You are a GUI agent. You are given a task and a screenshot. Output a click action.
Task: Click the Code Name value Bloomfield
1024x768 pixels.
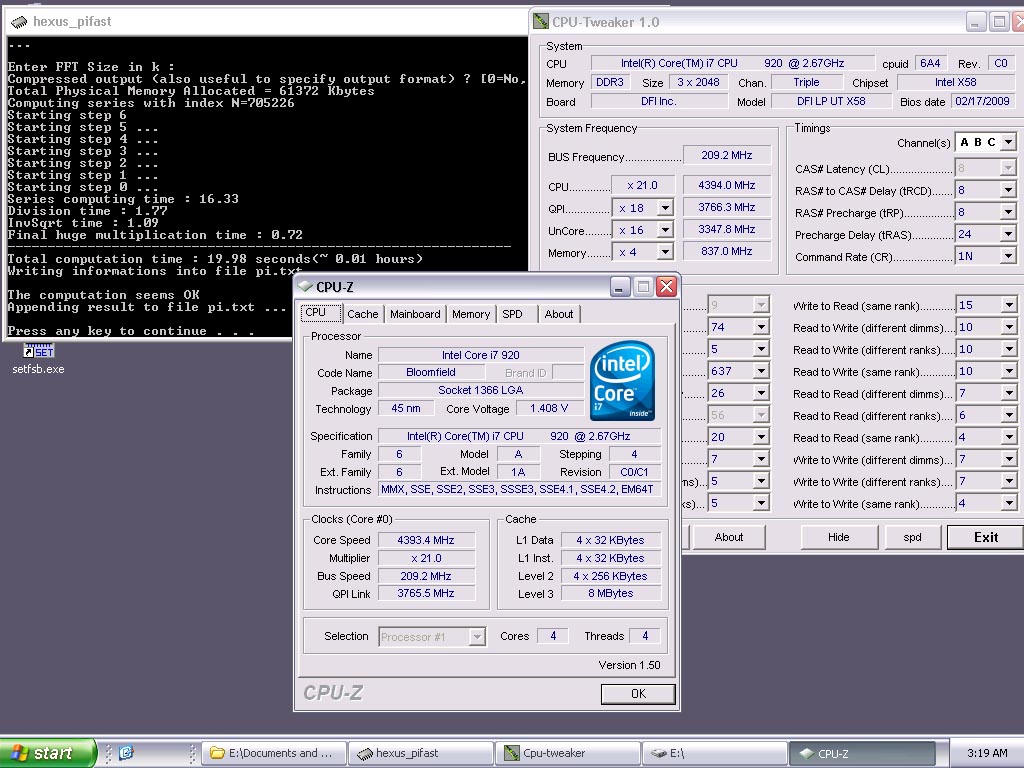tap(431, 372)
